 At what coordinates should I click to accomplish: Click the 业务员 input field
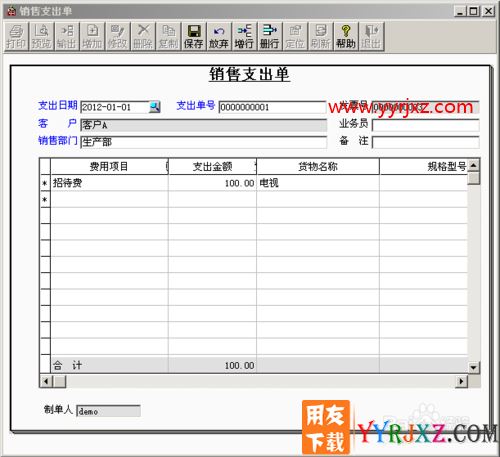[426, 125]
